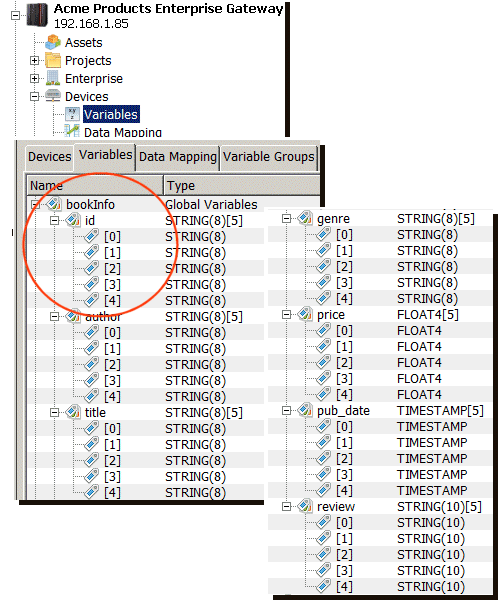Click the Projects folder icon
The height and width of the screenshot is (600, 500).
click(53, 60)
